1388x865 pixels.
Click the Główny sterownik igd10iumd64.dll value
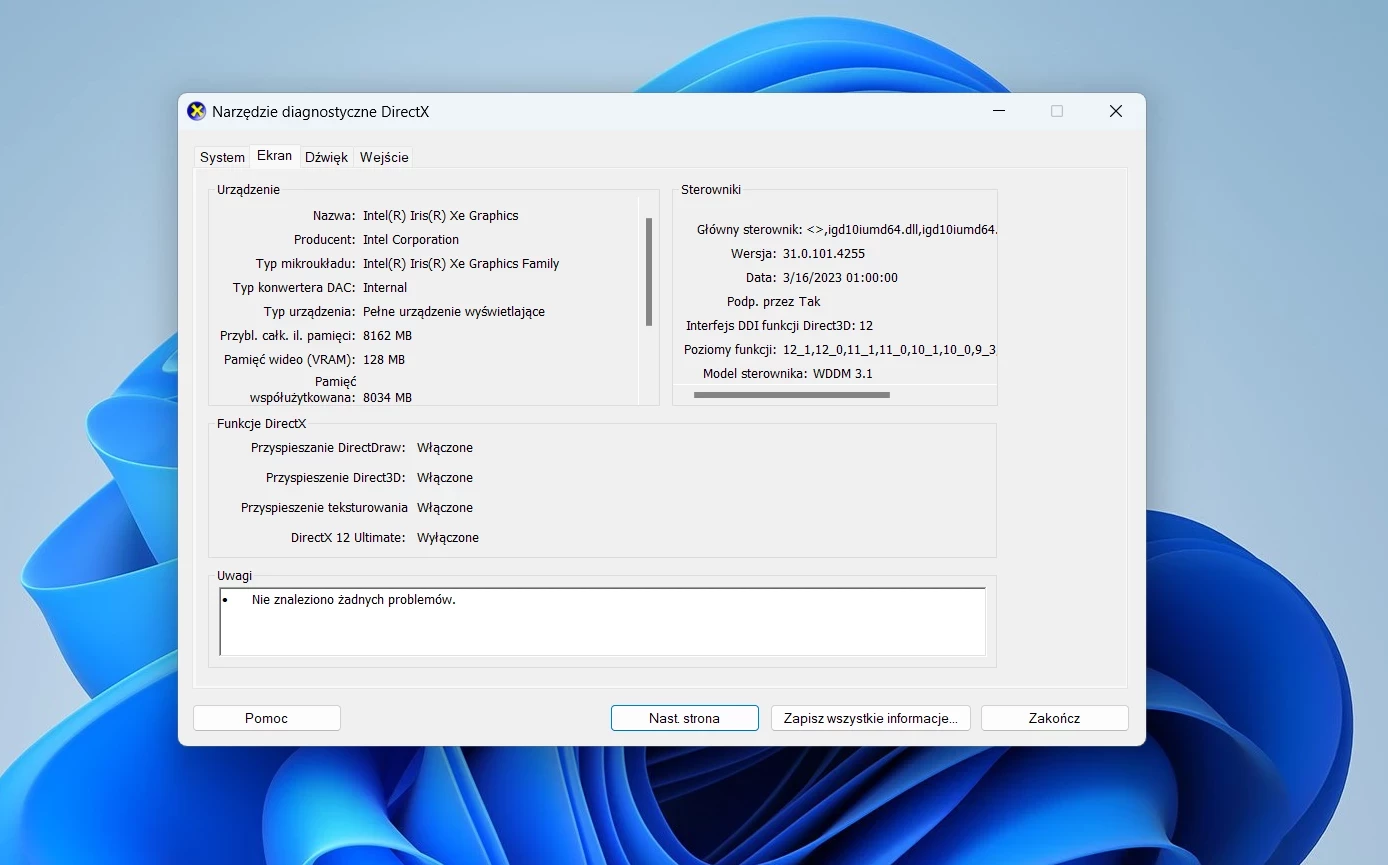pos(902,229)
